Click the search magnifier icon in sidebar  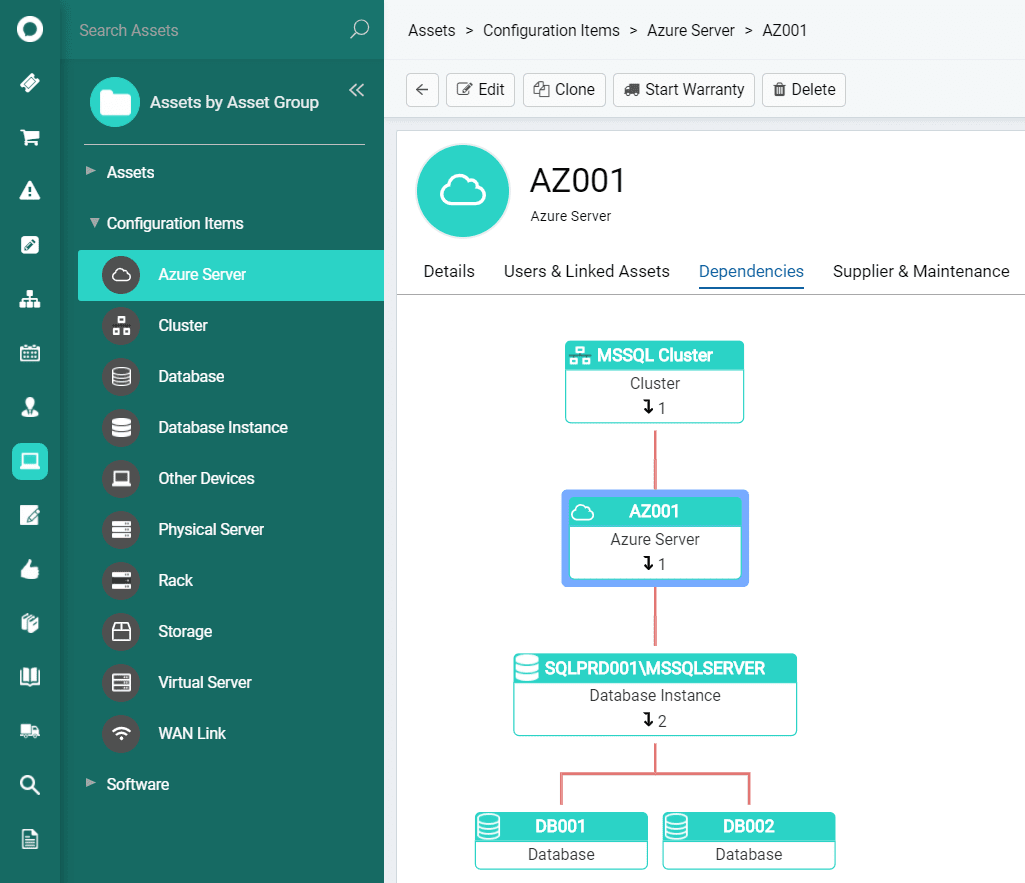[x=29, y=785]
